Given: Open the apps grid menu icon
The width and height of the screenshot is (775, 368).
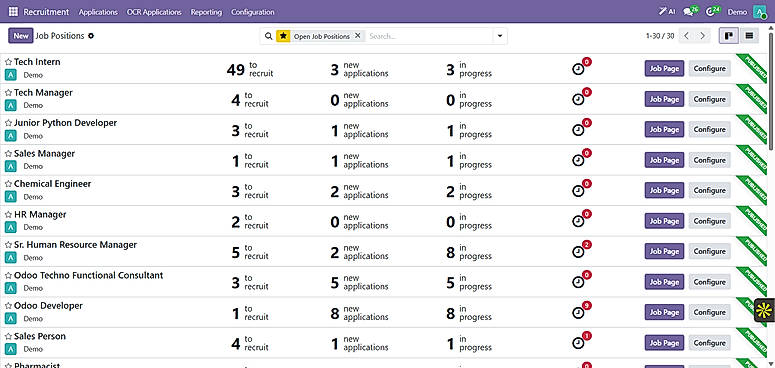Looking at the screenshot, I should [13, 12].
